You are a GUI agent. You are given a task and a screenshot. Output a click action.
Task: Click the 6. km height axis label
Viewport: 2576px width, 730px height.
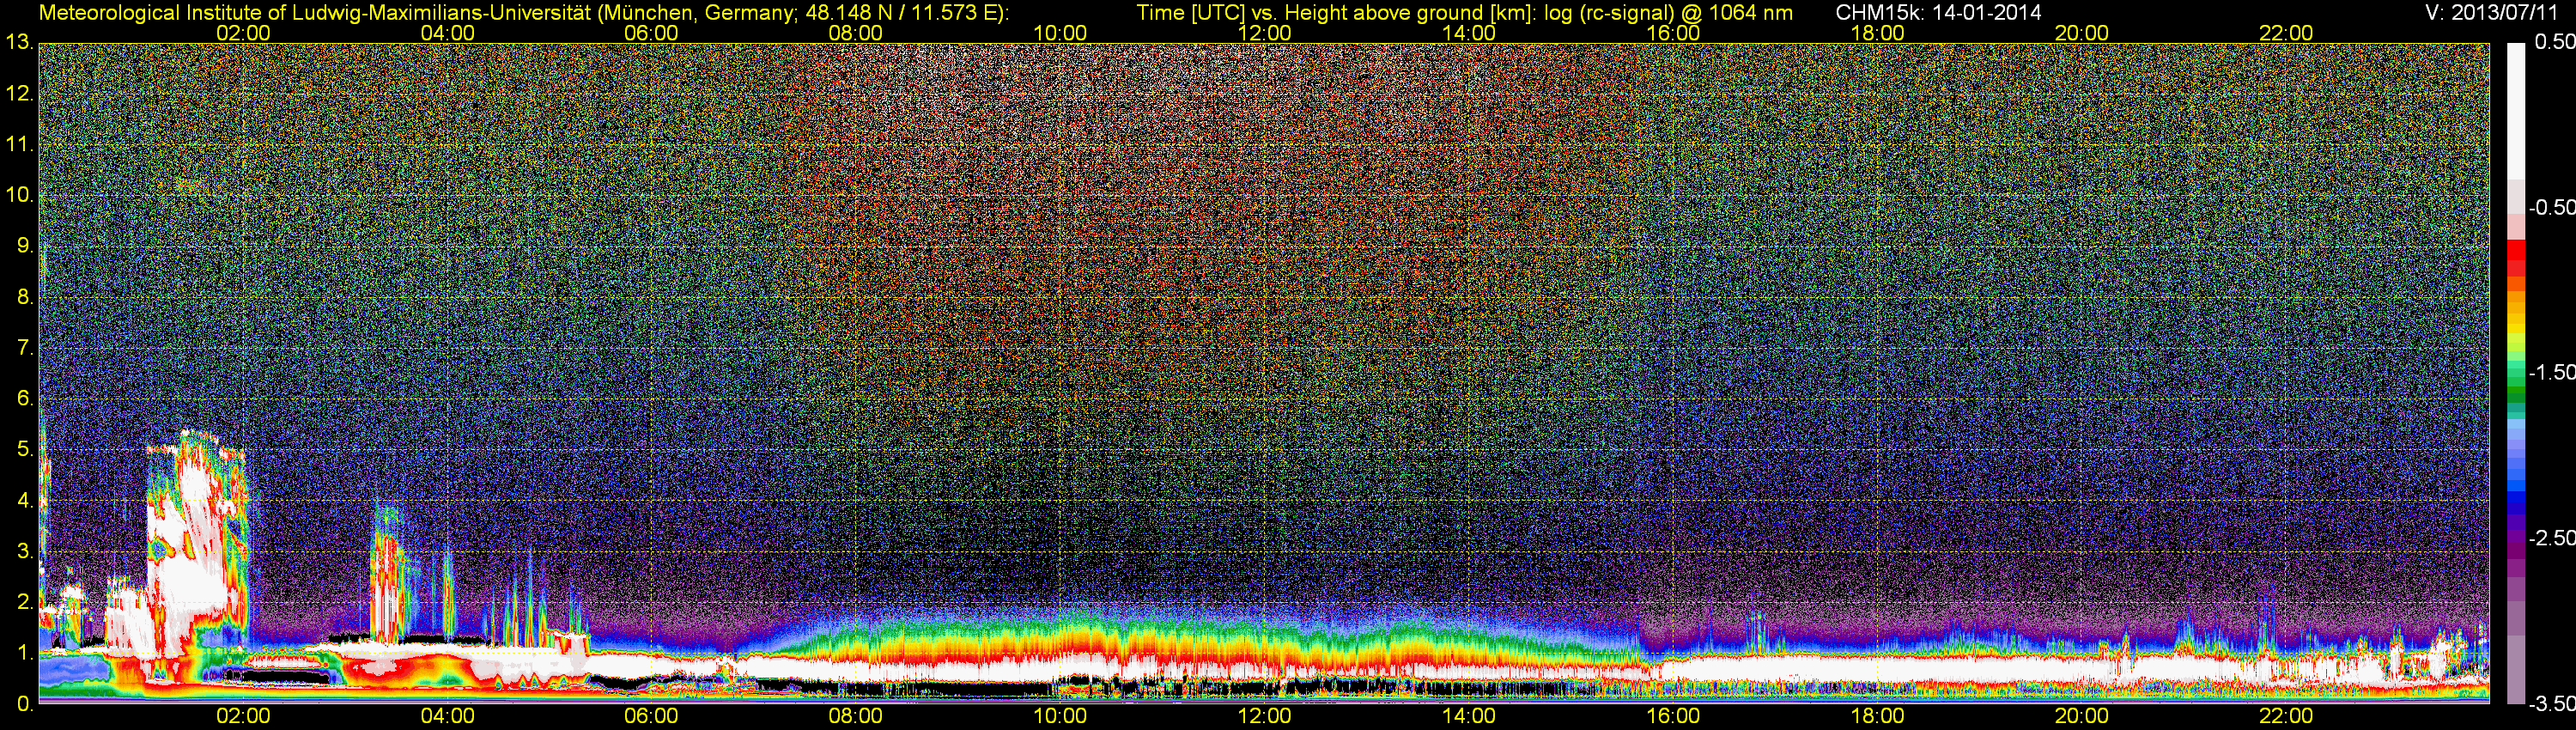(x=25, y=398)
